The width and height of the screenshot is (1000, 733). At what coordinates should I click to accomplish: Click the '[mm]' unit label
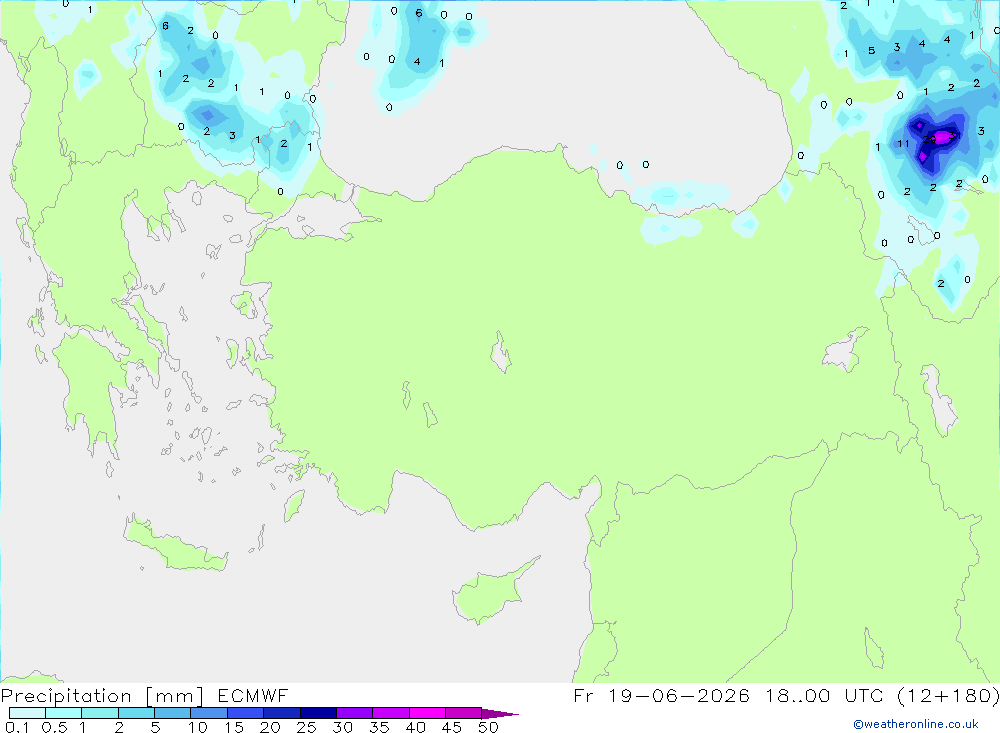point(175,696)
